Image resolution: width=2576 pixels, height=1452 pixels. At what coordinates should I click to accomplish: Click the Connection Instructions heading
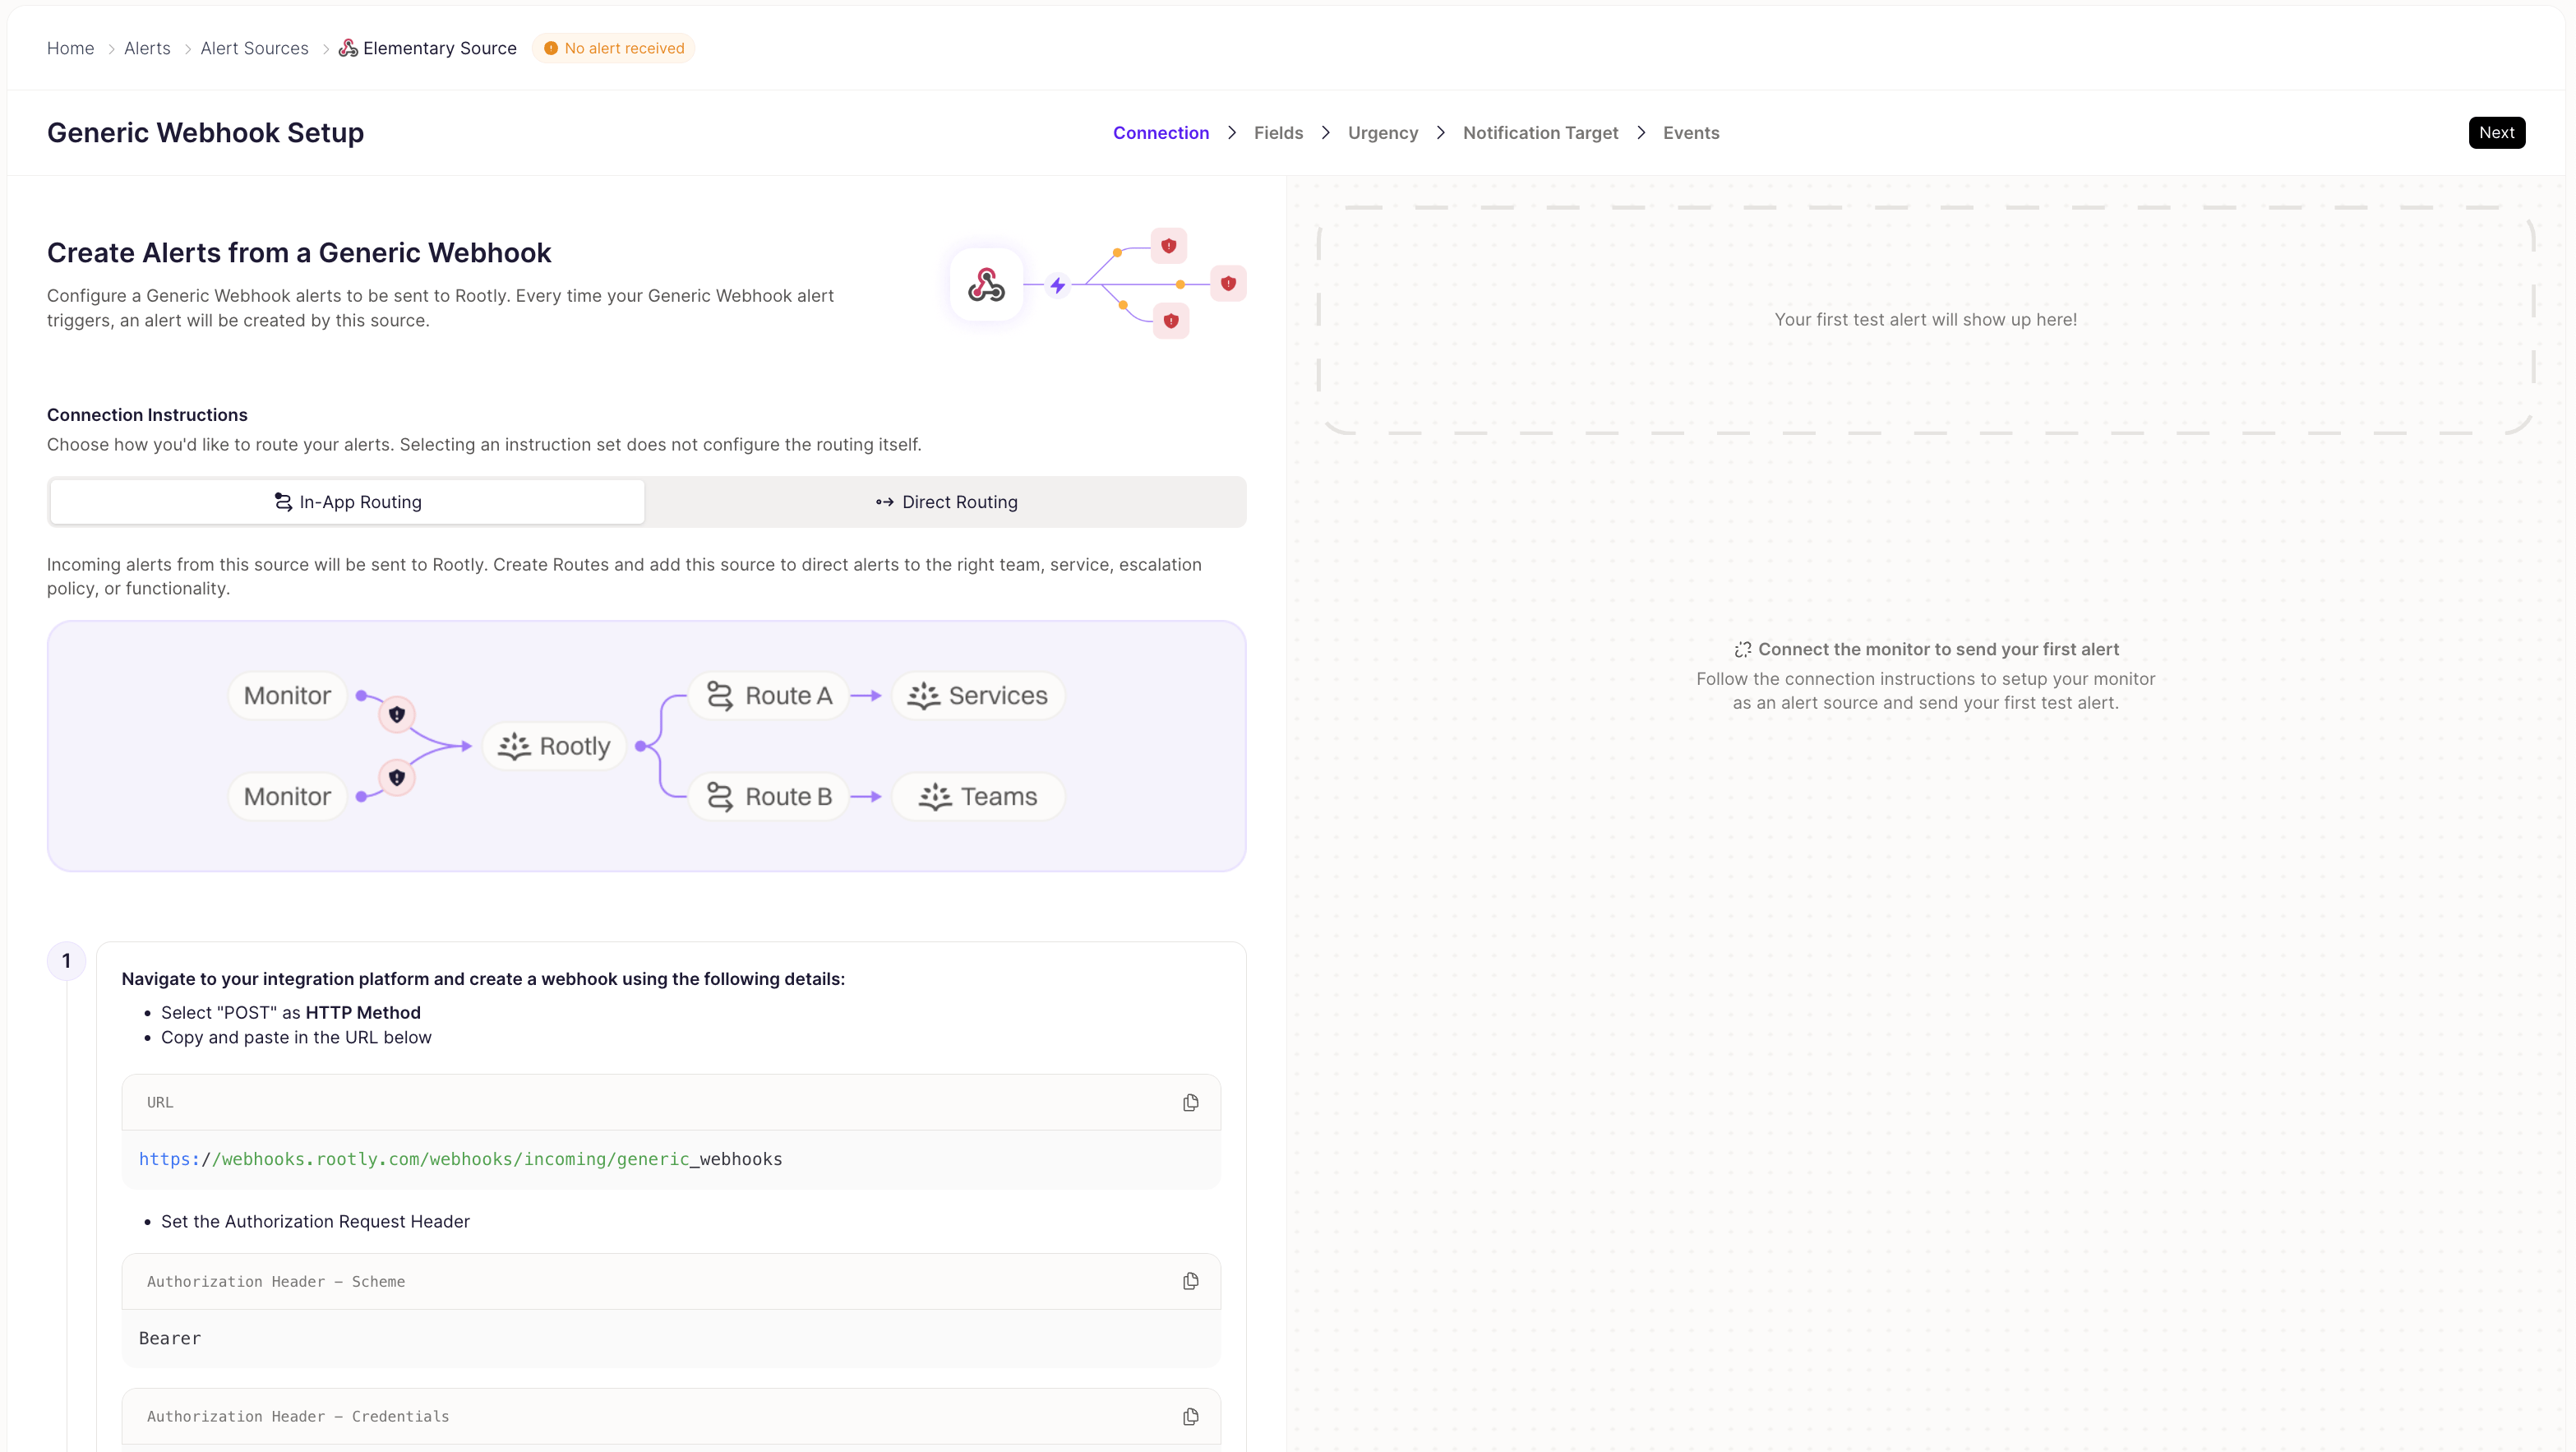[147, 415]
